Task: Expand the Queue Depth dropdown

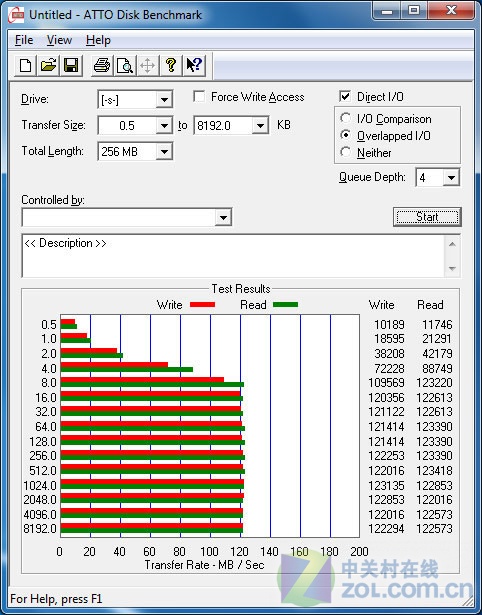Action: tap(451, 178)
